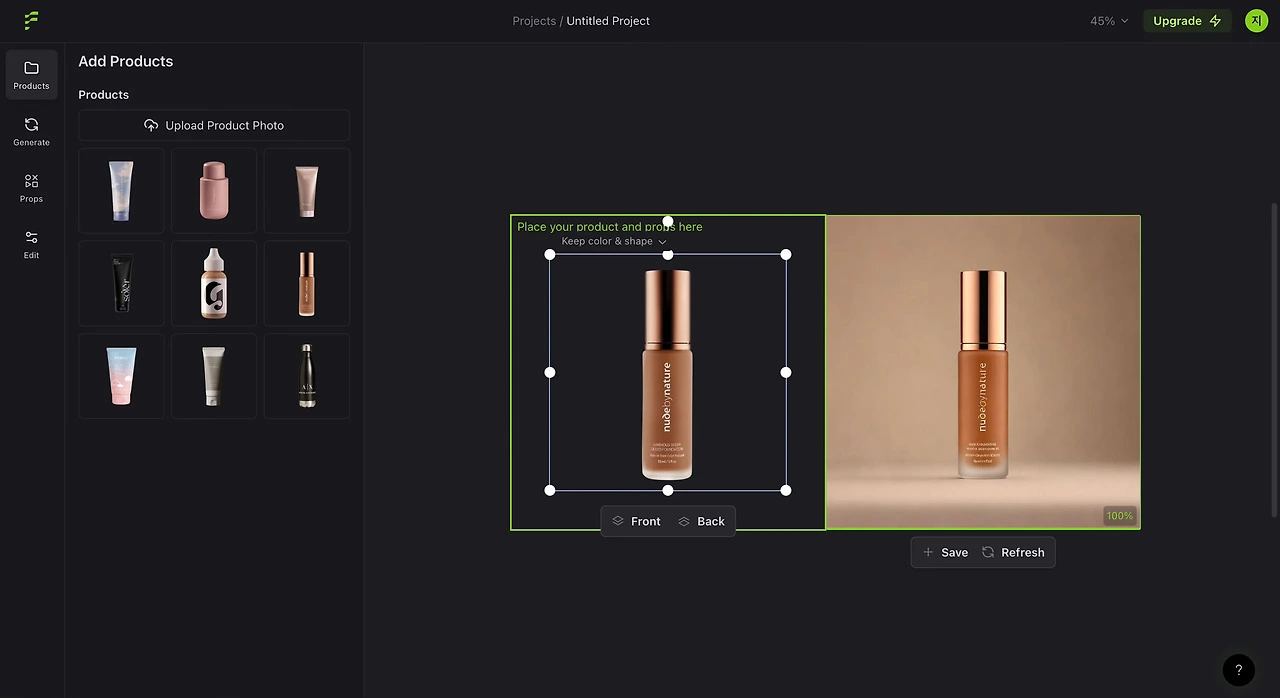Click the app logo icon
This screenshot has height=698, width=1280.
click(31, 20)
